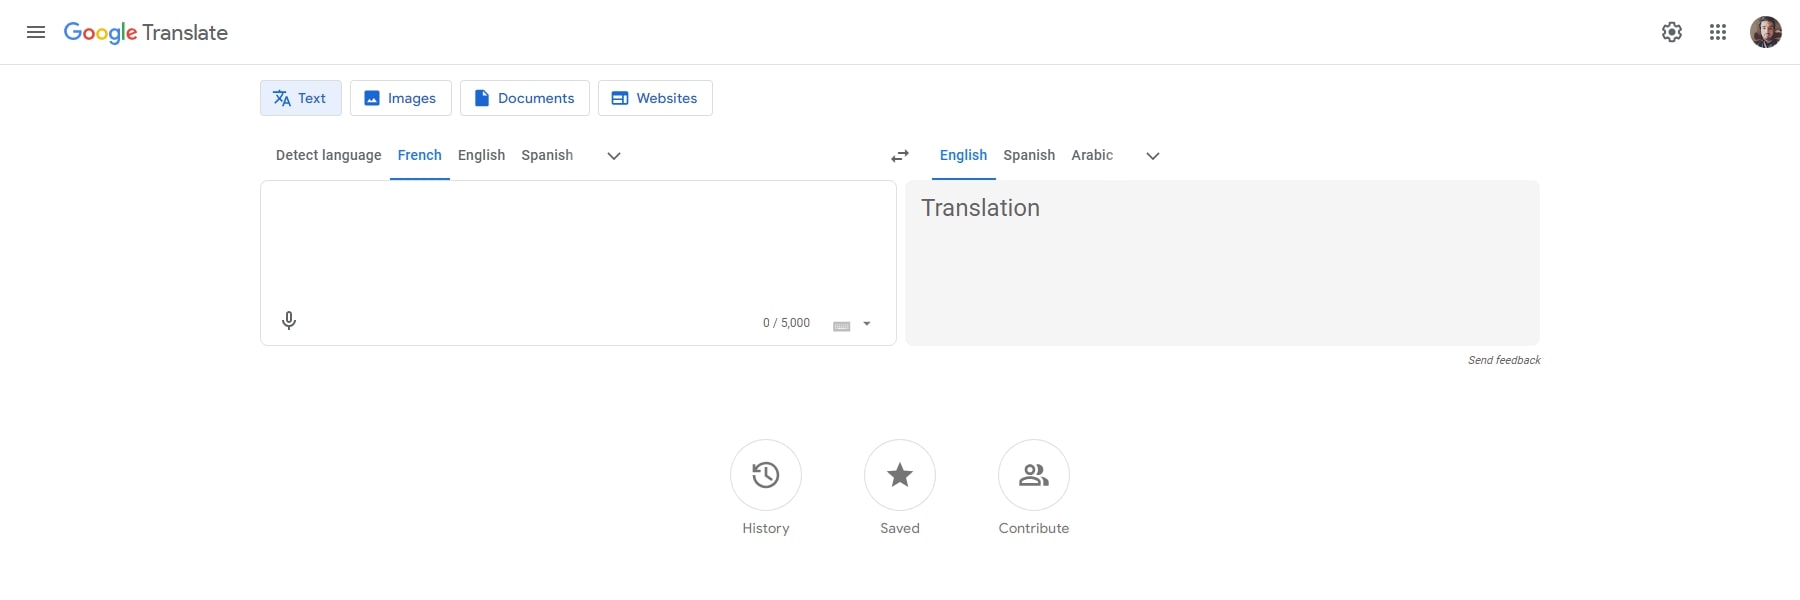
Task: Activate the microphone for voice input
Action: 289,320
